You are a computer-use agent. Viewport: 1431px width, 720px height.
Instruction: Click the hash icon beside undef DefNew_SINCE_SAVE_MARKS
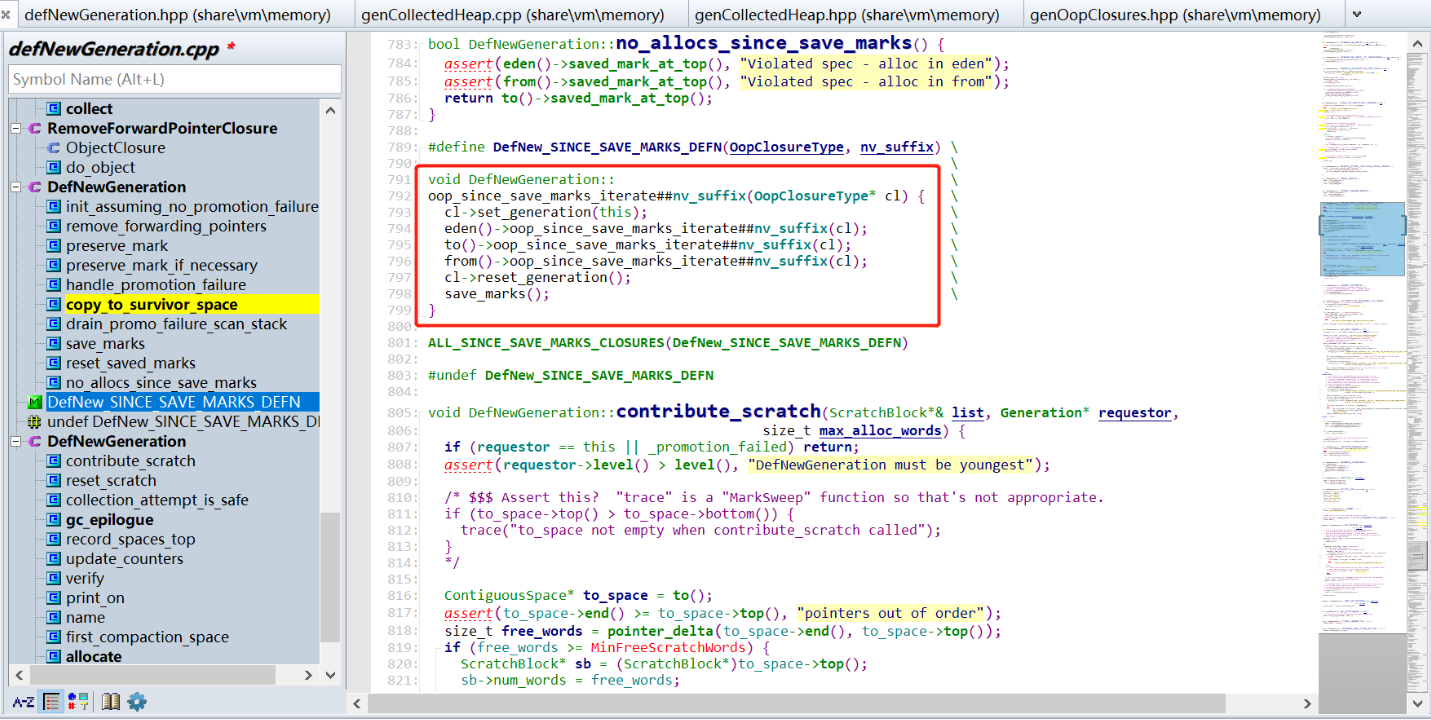click(35, 422)
